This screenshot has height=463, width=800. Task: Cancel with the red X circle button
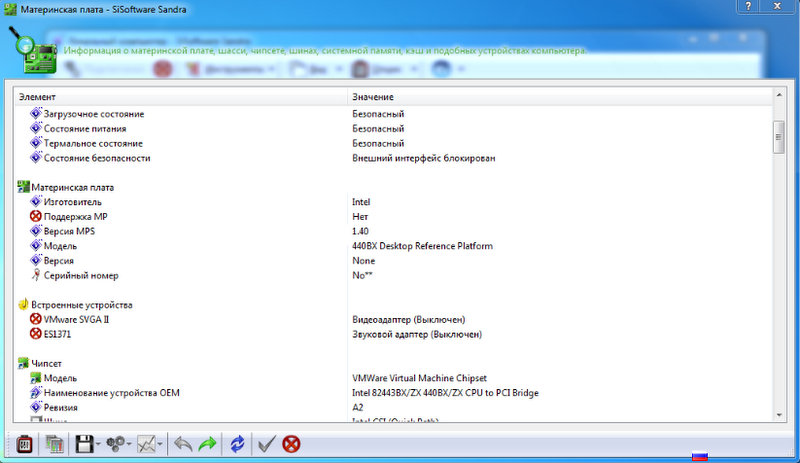tap(291, 444)
